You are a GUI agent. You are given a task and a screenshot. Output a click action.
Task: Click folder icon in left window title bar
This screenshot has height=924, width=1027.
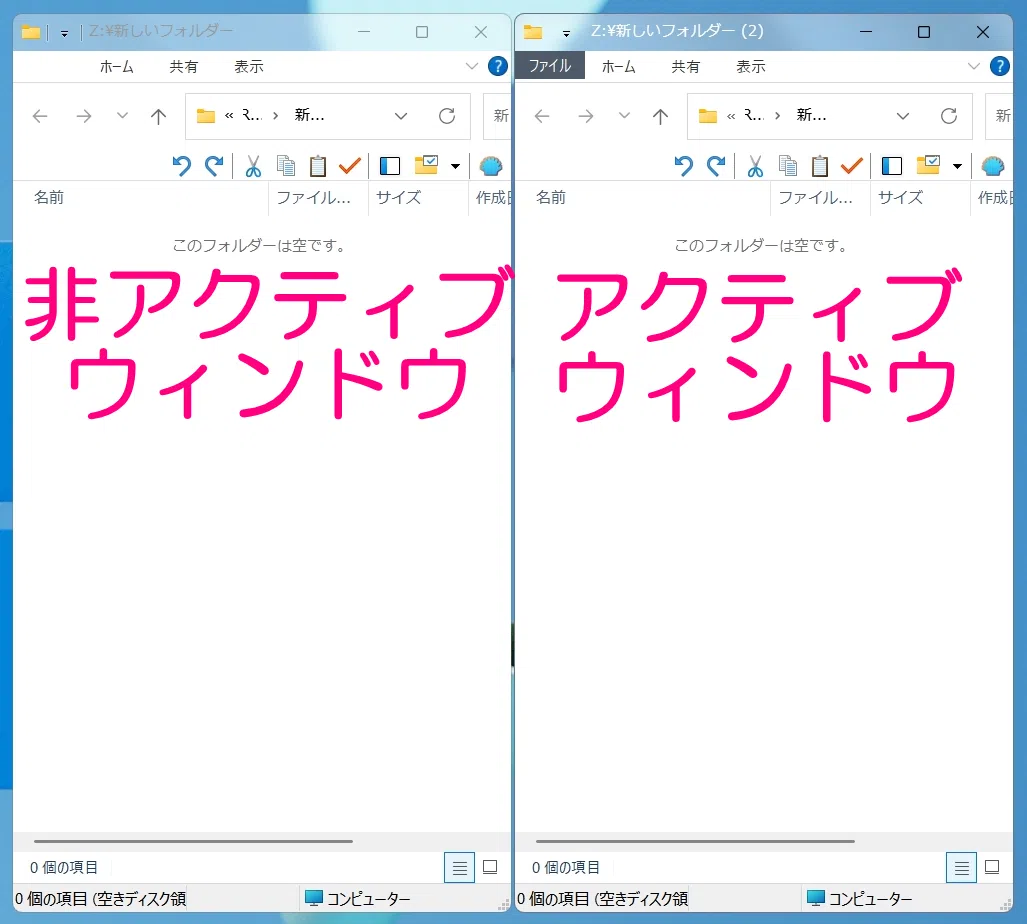31,31
